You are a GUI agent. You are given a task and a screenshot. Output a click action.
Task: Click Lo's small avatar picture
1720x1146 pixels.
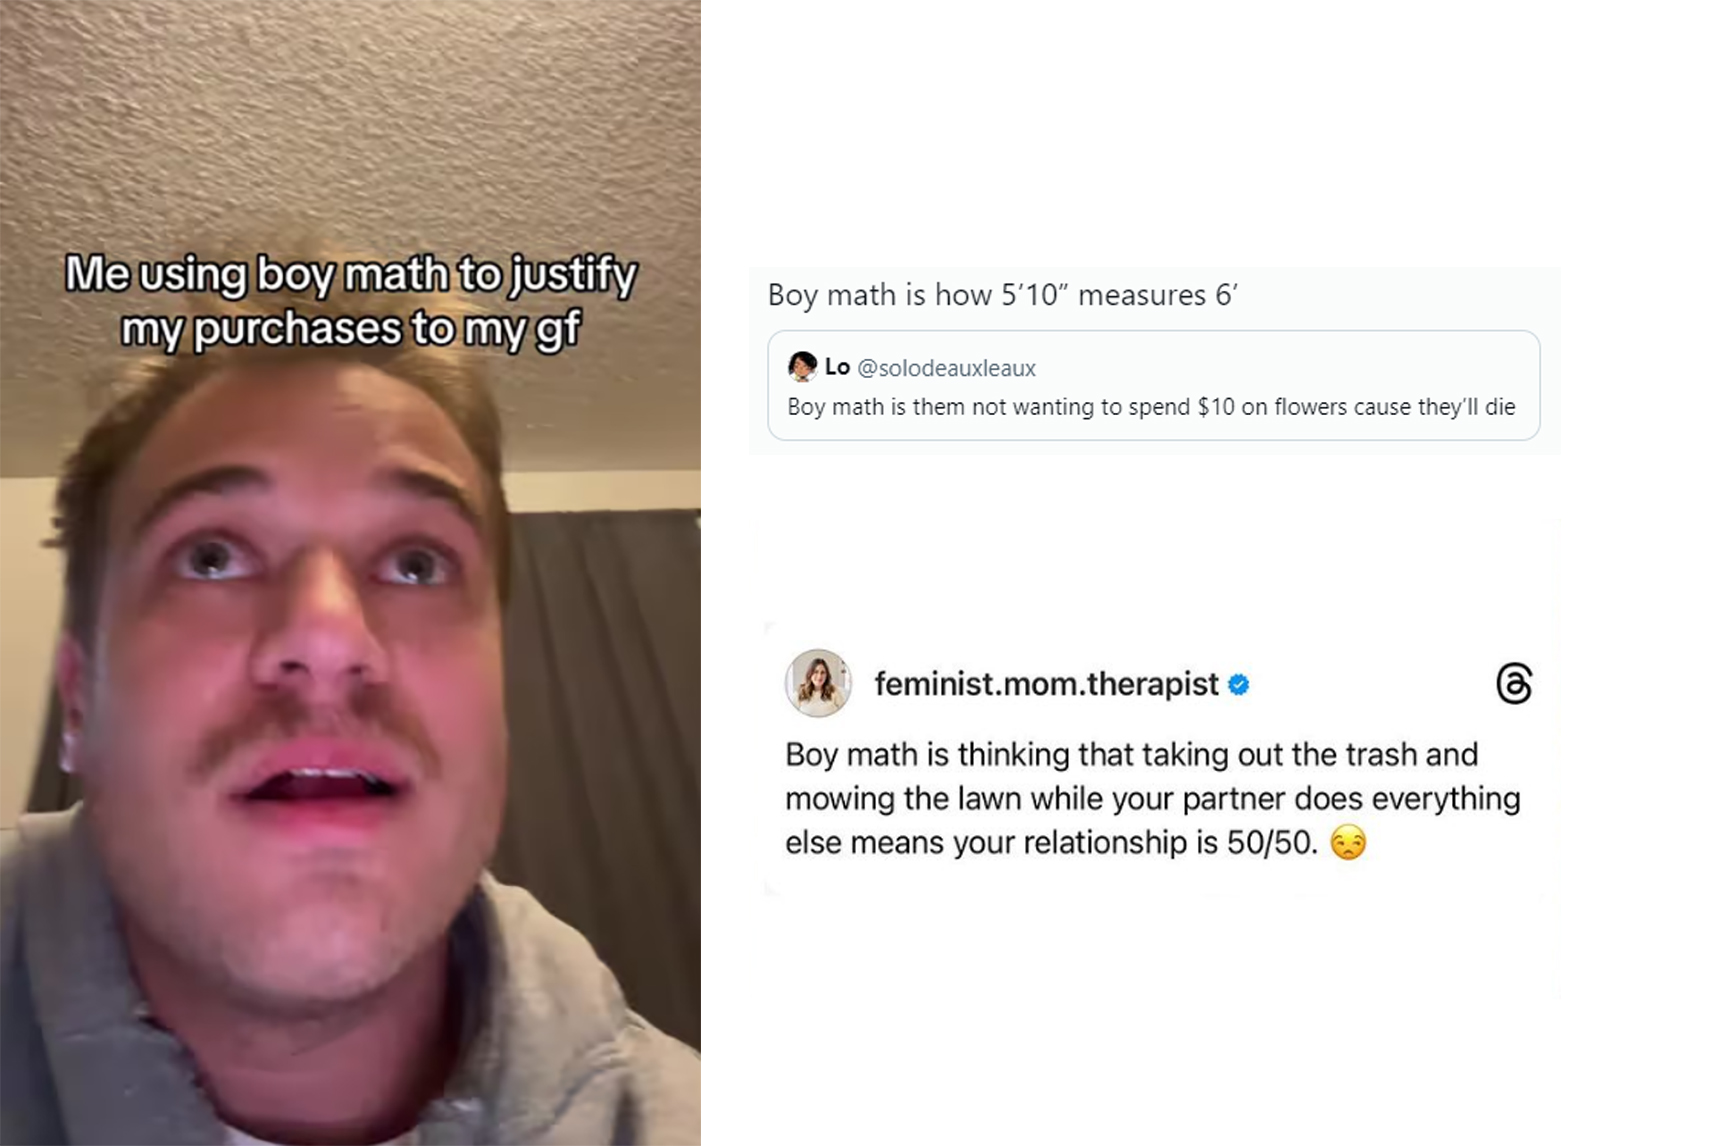click(802, 367)
